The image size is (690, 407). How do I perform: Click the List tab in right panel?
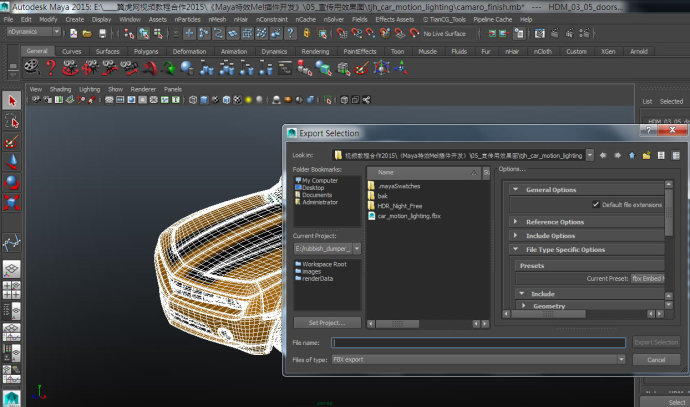pyautogui.click(x=647, y=101)
